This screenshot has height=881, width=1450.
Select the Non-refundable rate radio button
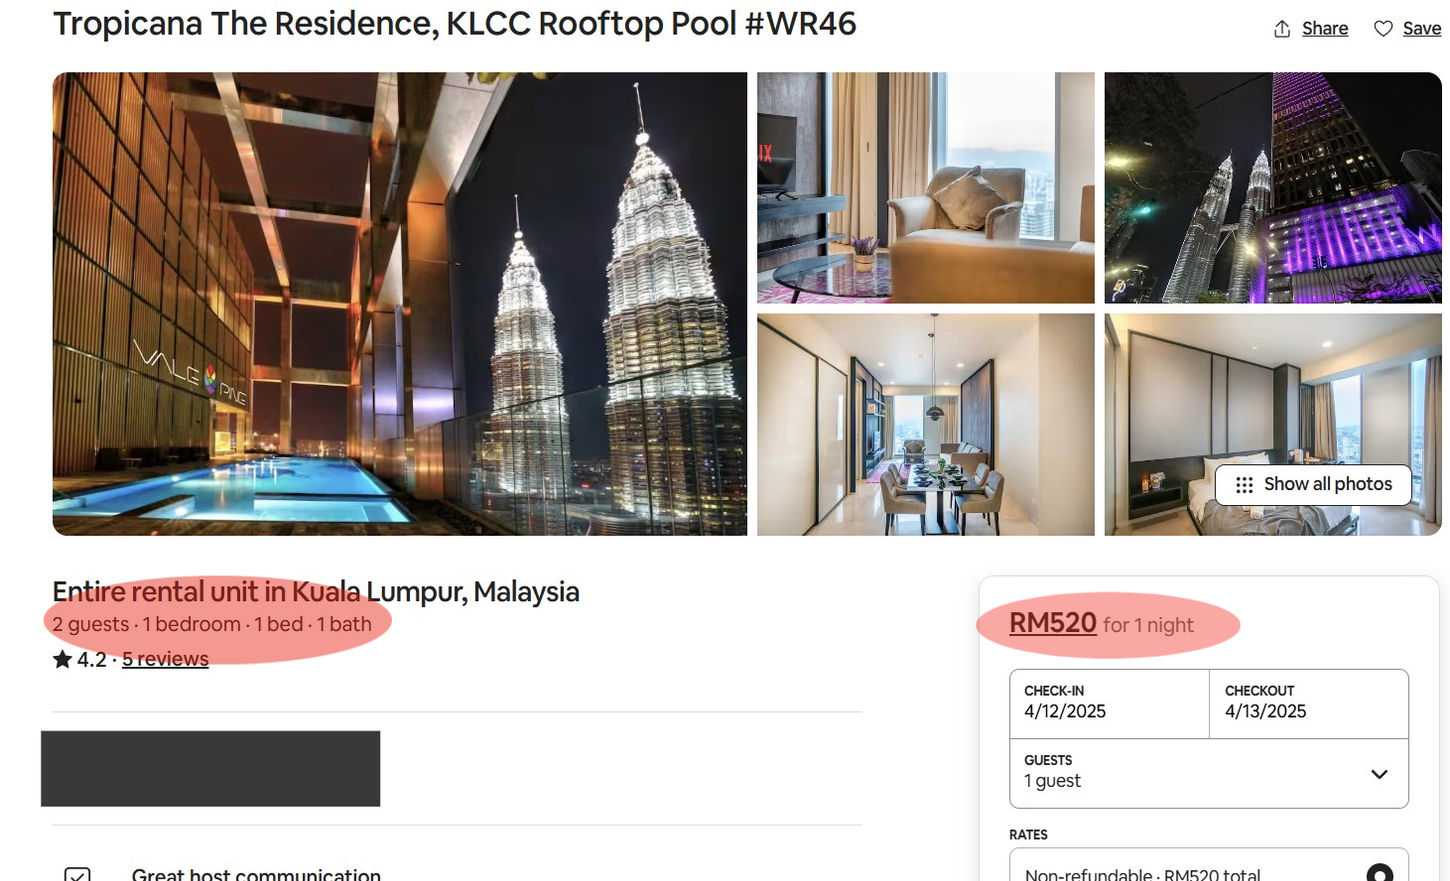pos(1380,874)
